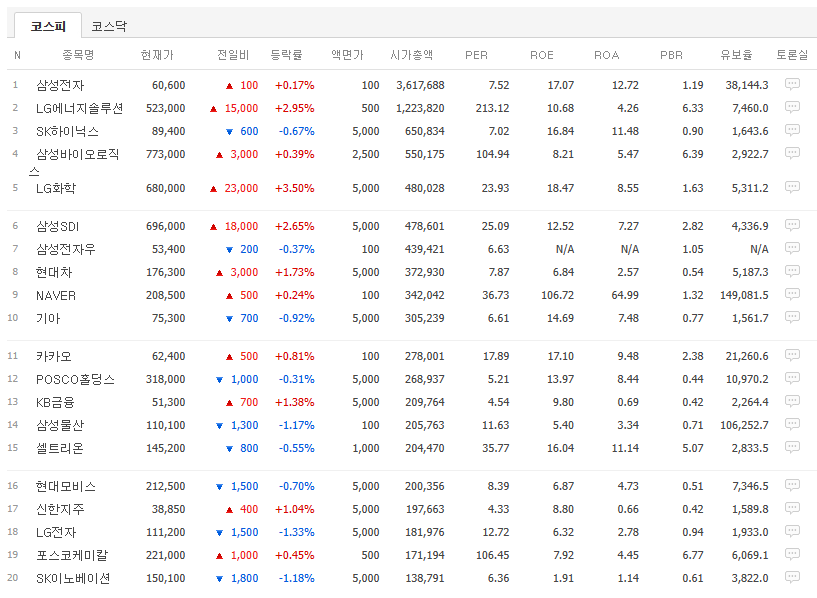Select price 773,000 for 삼성바이오로직스
The height and width of the screenshot is (598, 817).
[x=166, y=154]
